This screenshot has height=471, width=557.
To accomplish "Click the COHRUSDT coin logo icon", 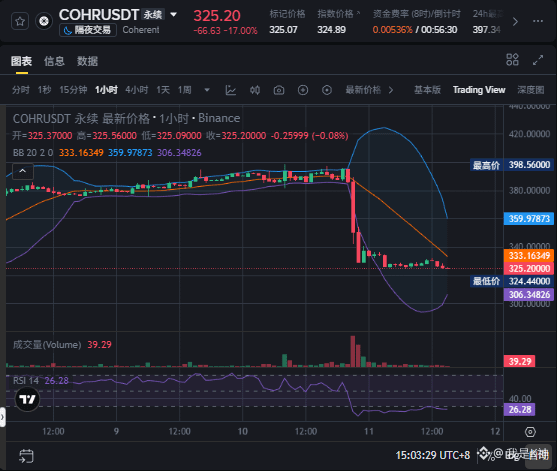I will (x=44, y=21).
